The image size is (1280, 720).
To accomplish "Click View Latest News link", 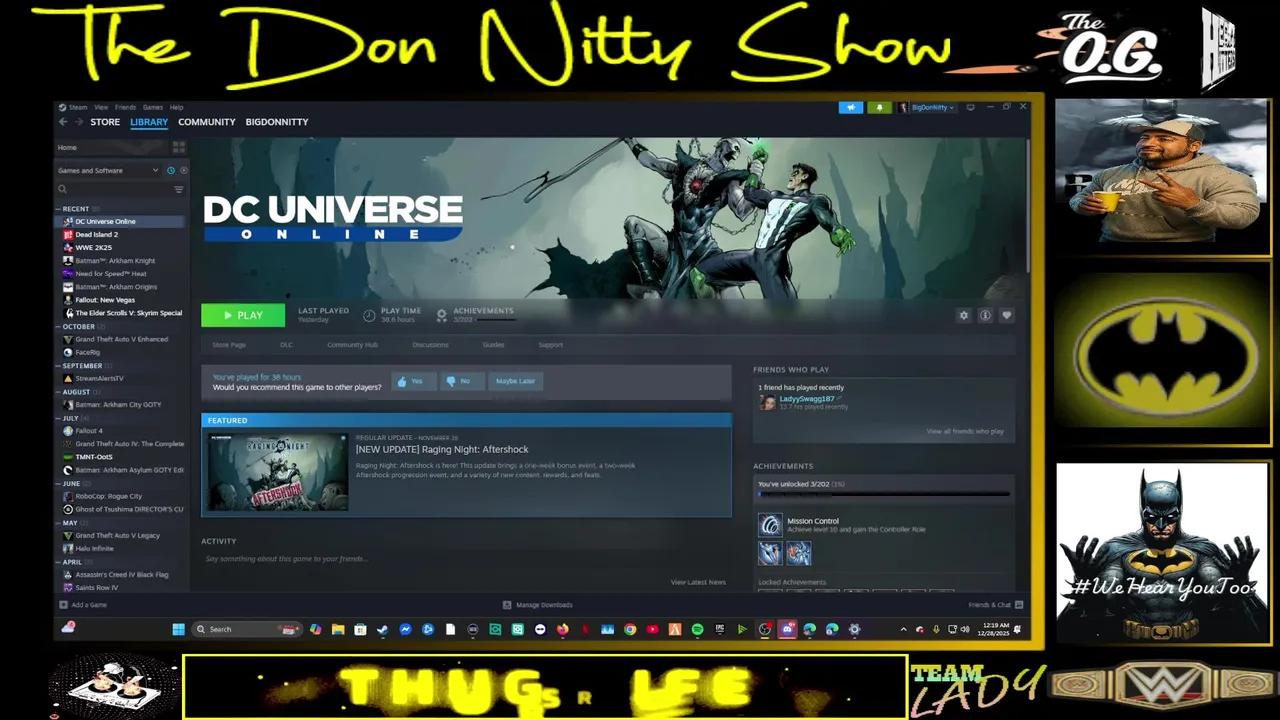I will 698,582.
